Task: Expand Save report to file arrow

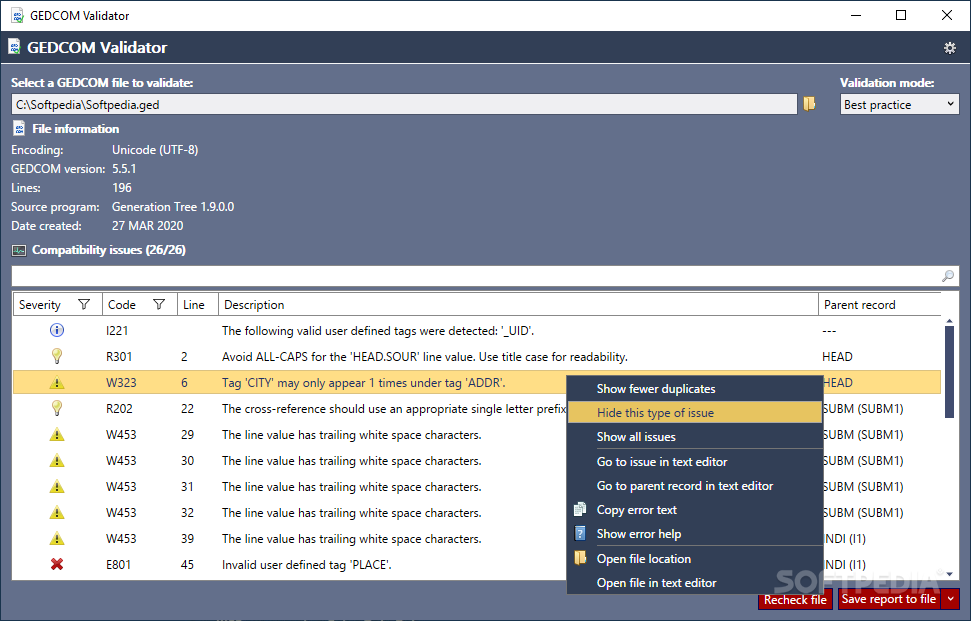Action: click(x=951, y=599)
